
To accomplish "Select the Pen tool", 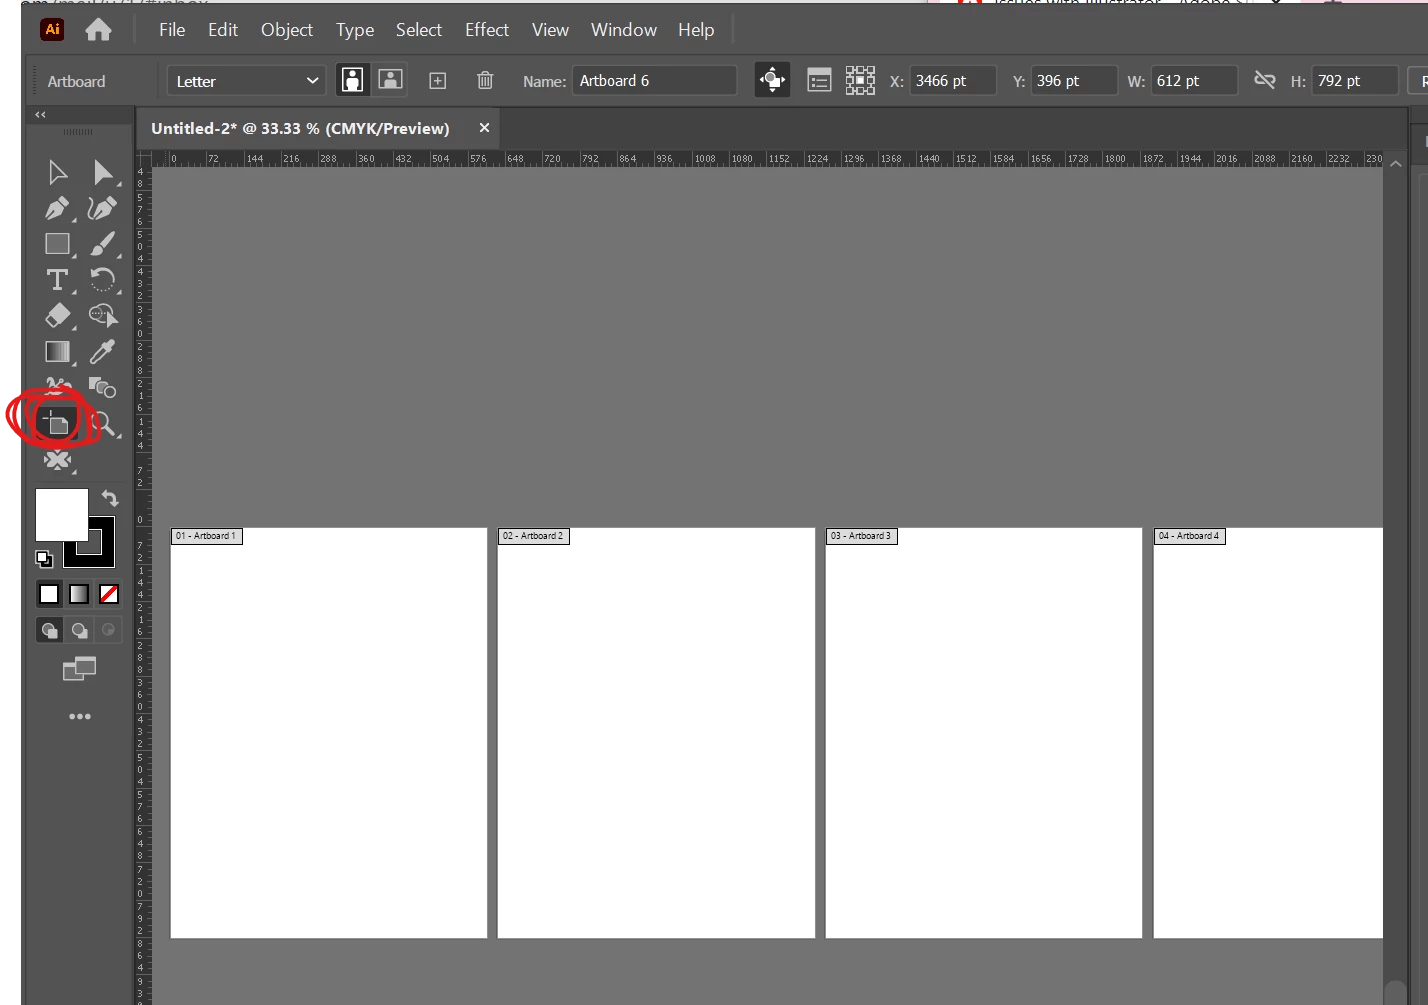I will [x=57, y=209].
